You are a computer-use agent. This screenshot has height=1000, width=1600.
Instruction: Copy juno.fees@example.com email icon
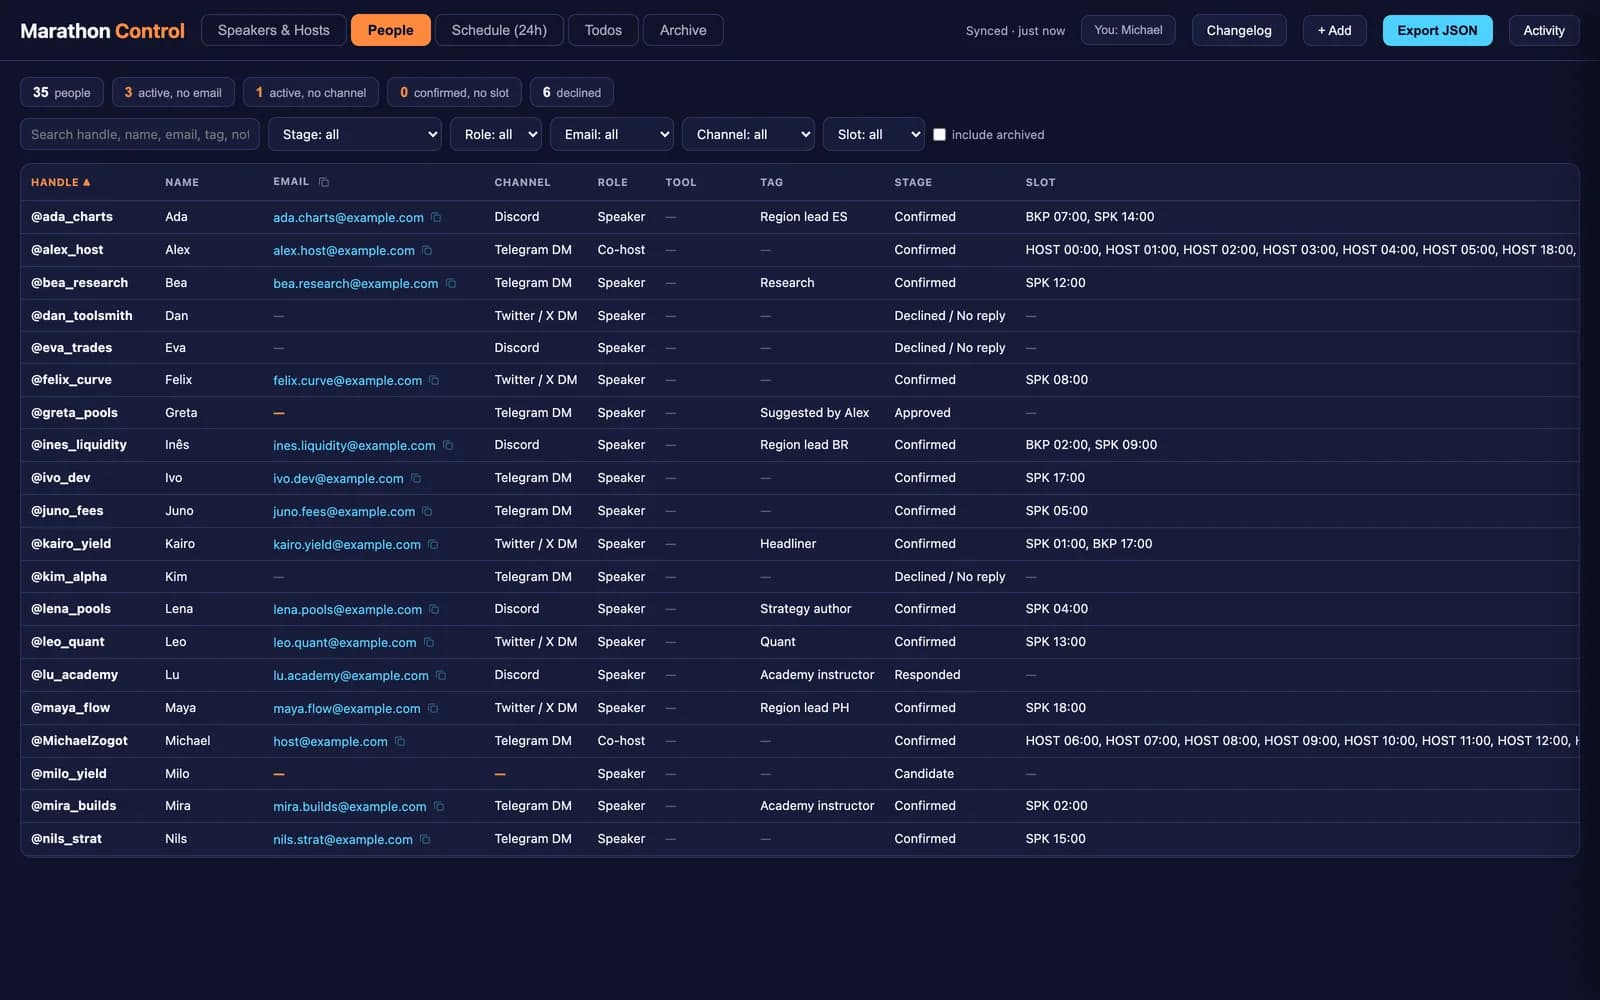point(427,511)
